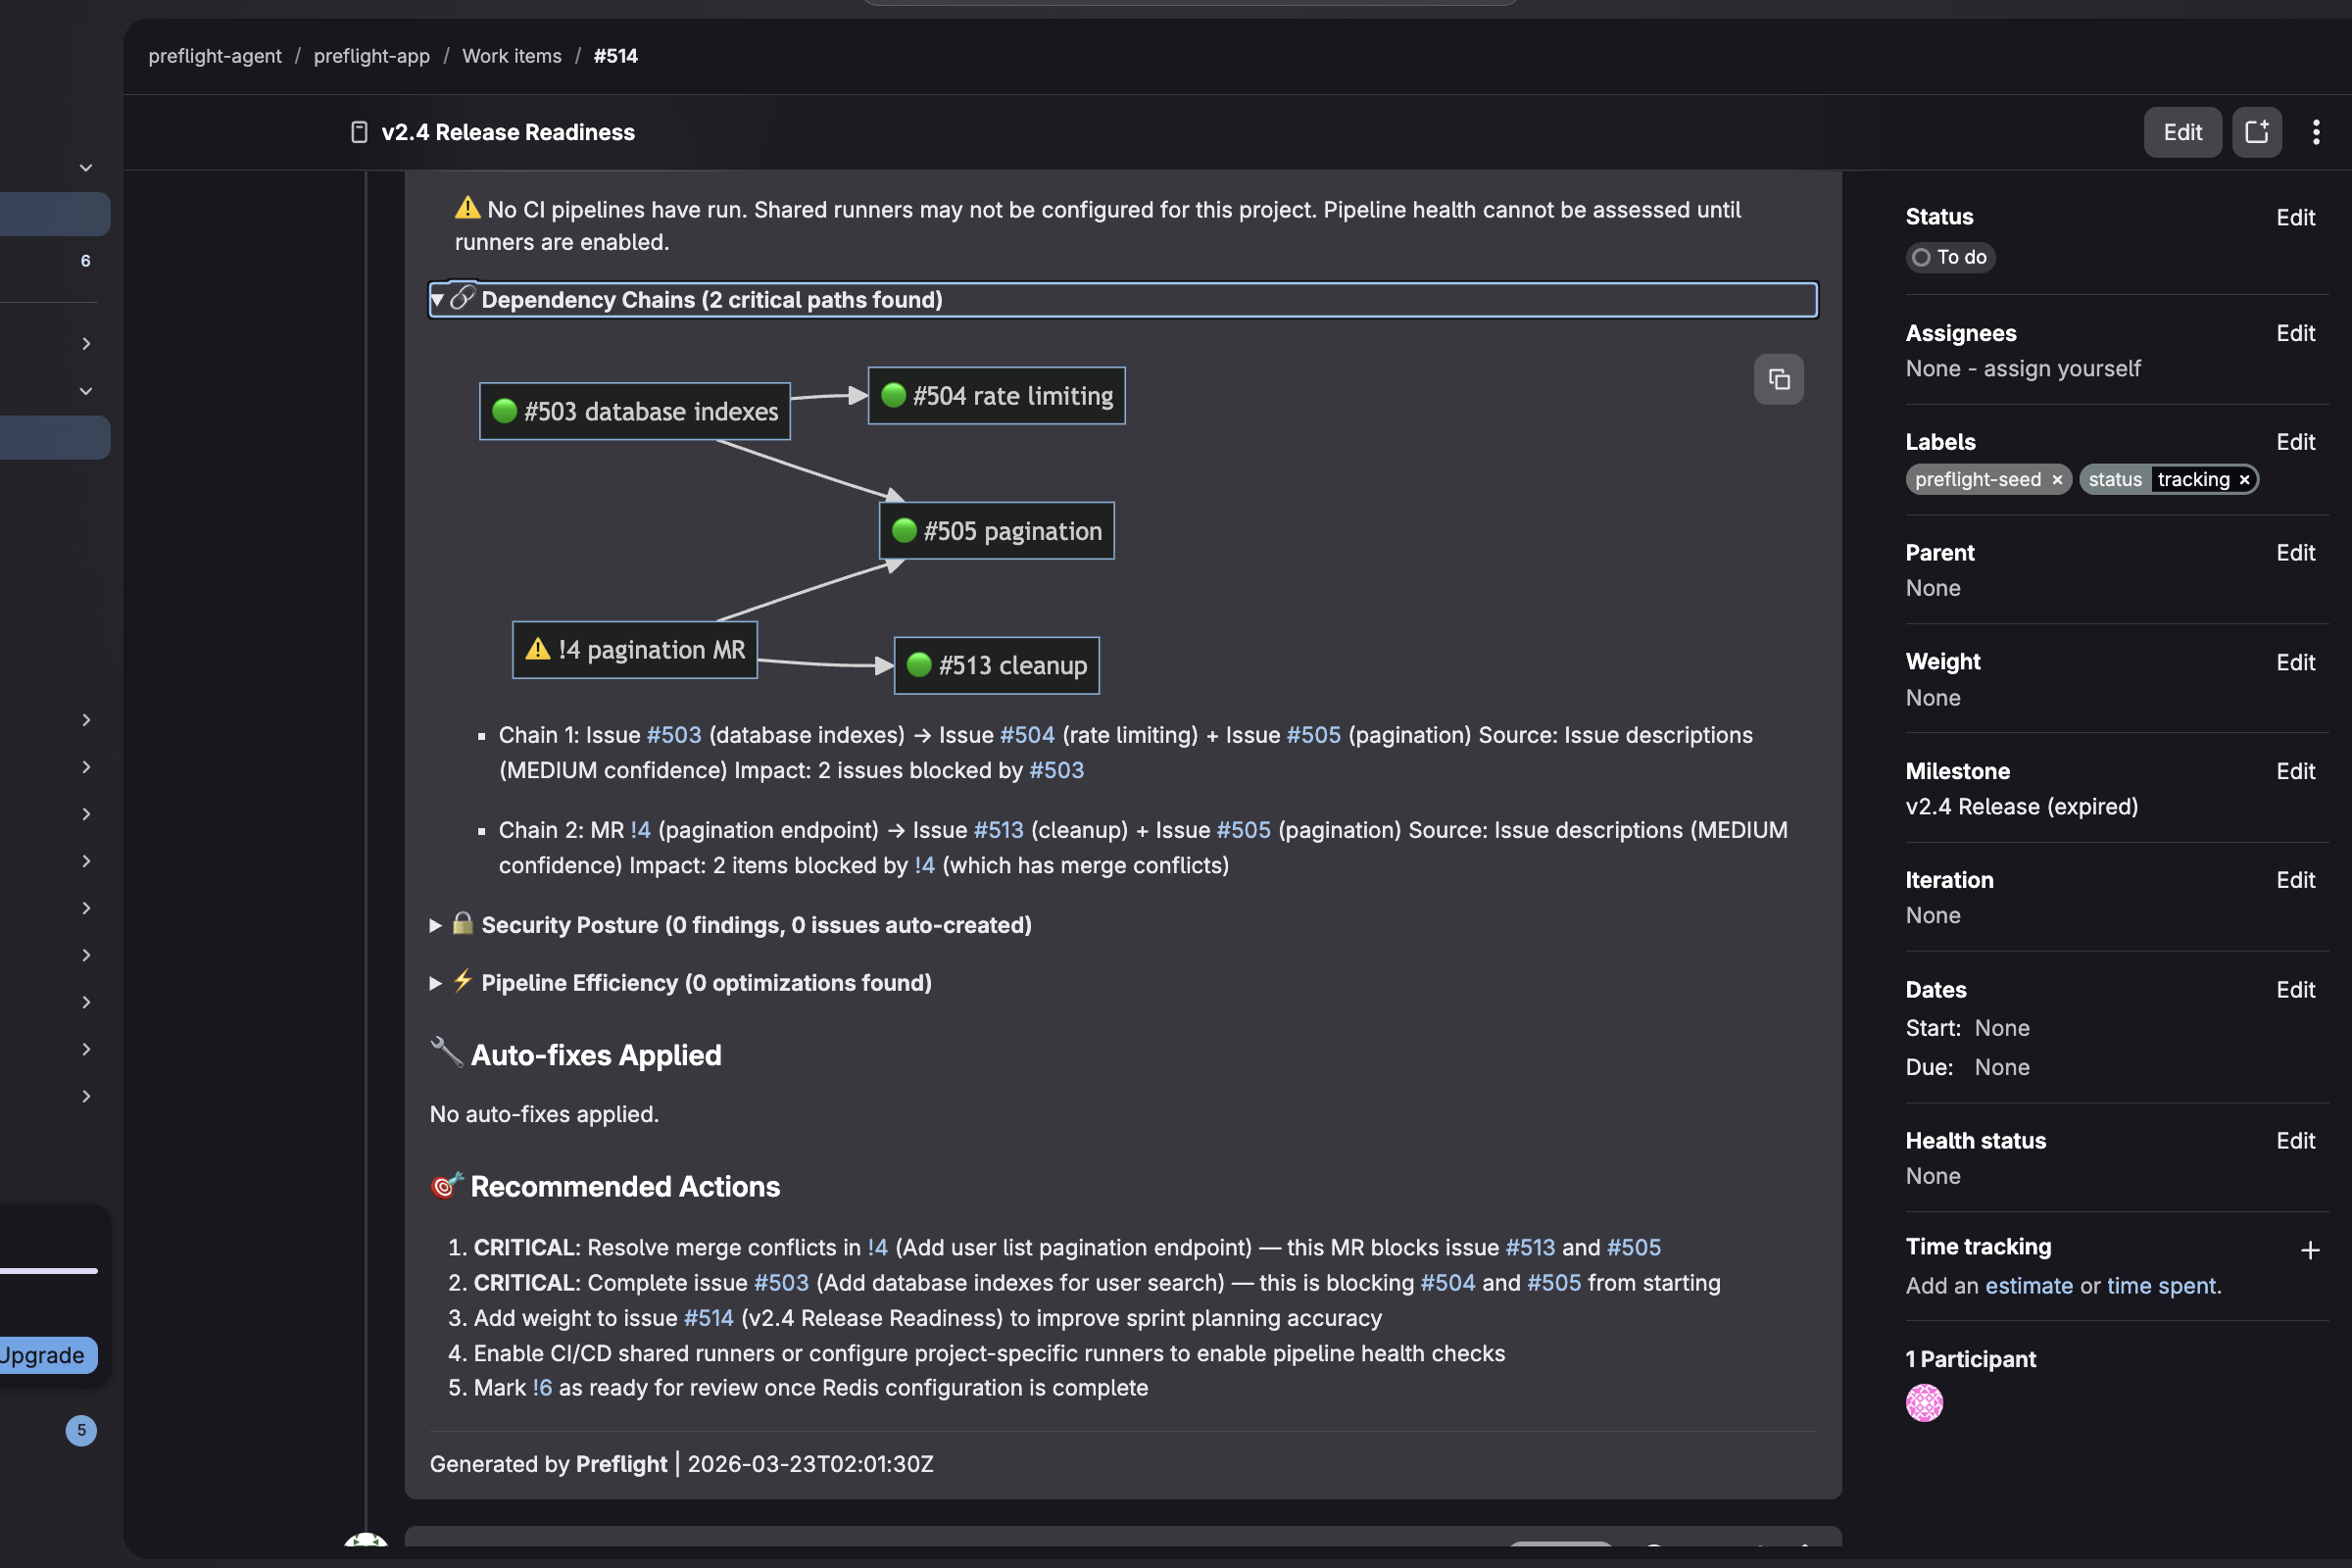
Task: Copy the dependency diagram code
Action: 1778,379
